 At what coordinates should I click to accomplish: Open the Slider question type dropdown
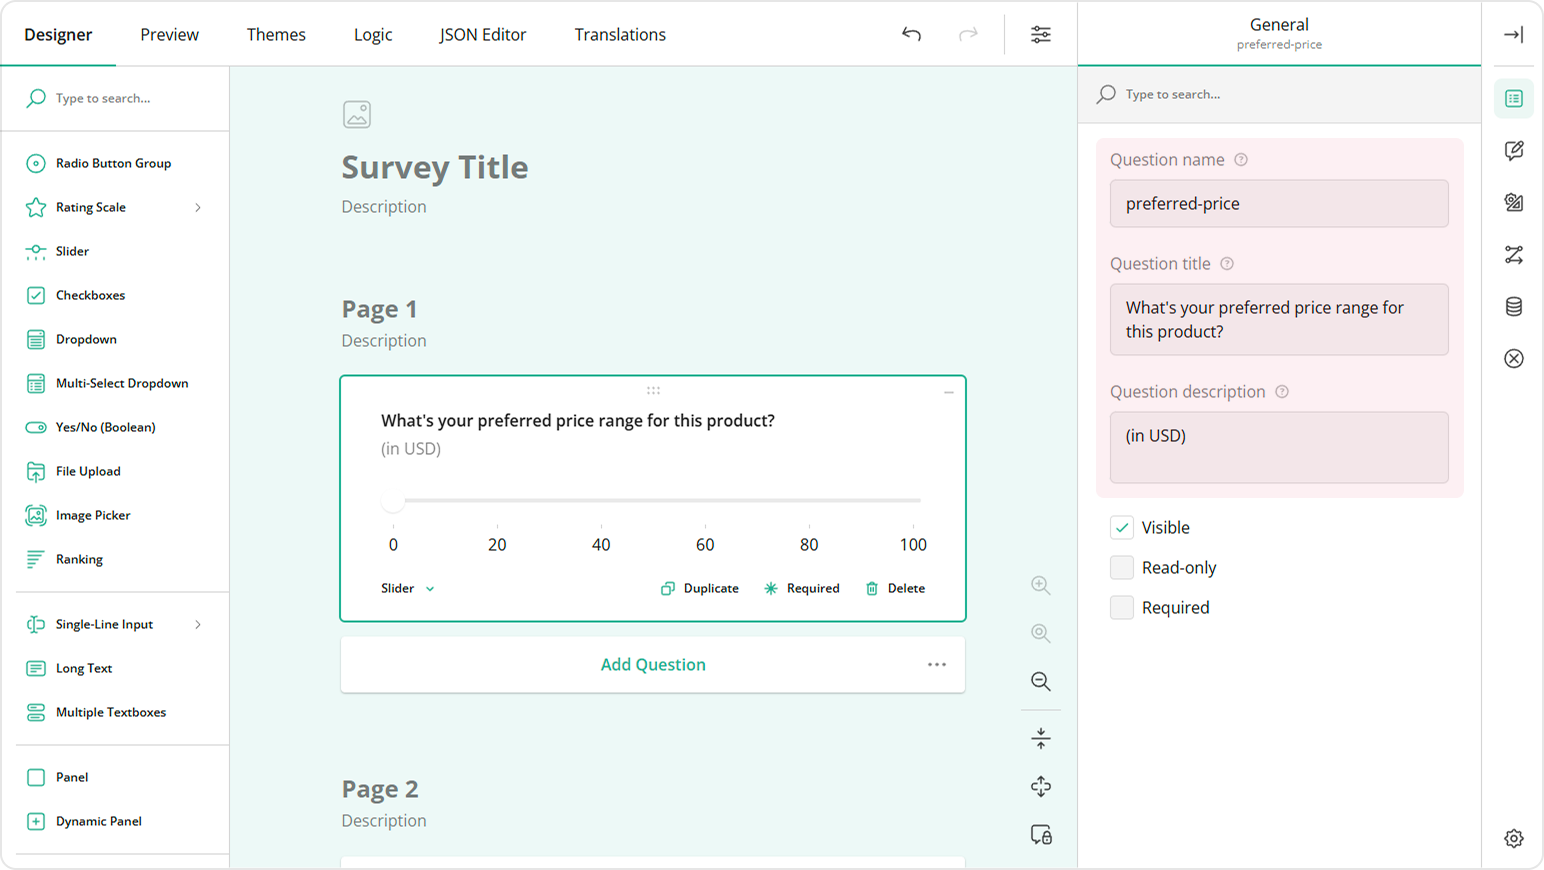pyautogui.click(x=406, y=588)
